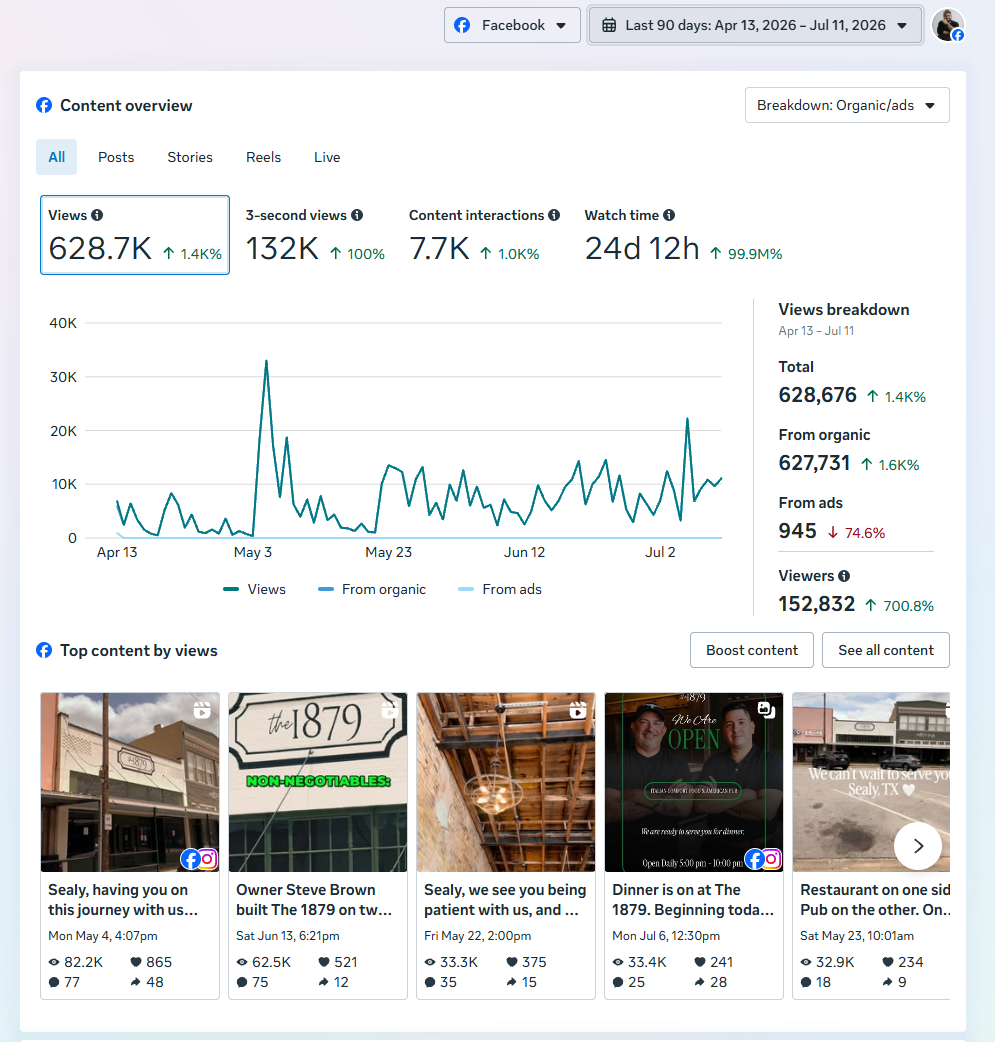Click the Facebook logo beside Top content by views
995x1042 pixels.
(44, 650)
